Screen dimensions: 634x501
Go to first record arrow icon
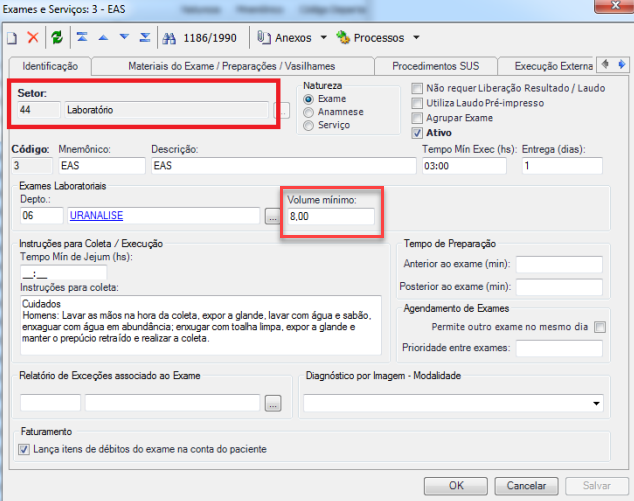tap(82, 37)
